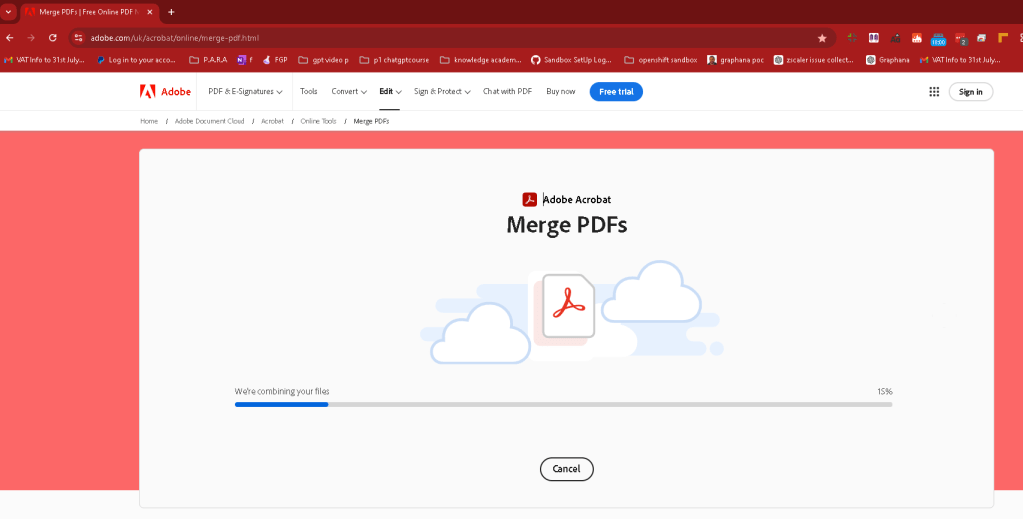The image size is (1023, 519).
Task: Select the Merge PDFs browser tab
Action: (88, 12)
